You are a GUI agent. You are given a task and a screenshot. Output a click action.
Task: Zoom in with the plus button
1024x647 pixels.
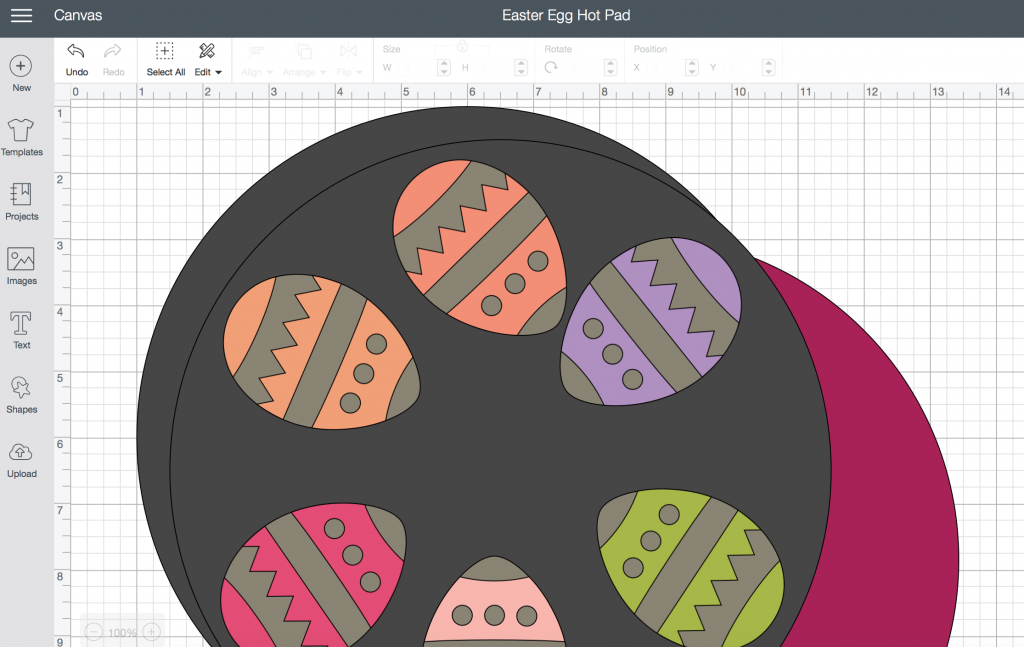tap(152, 632)
